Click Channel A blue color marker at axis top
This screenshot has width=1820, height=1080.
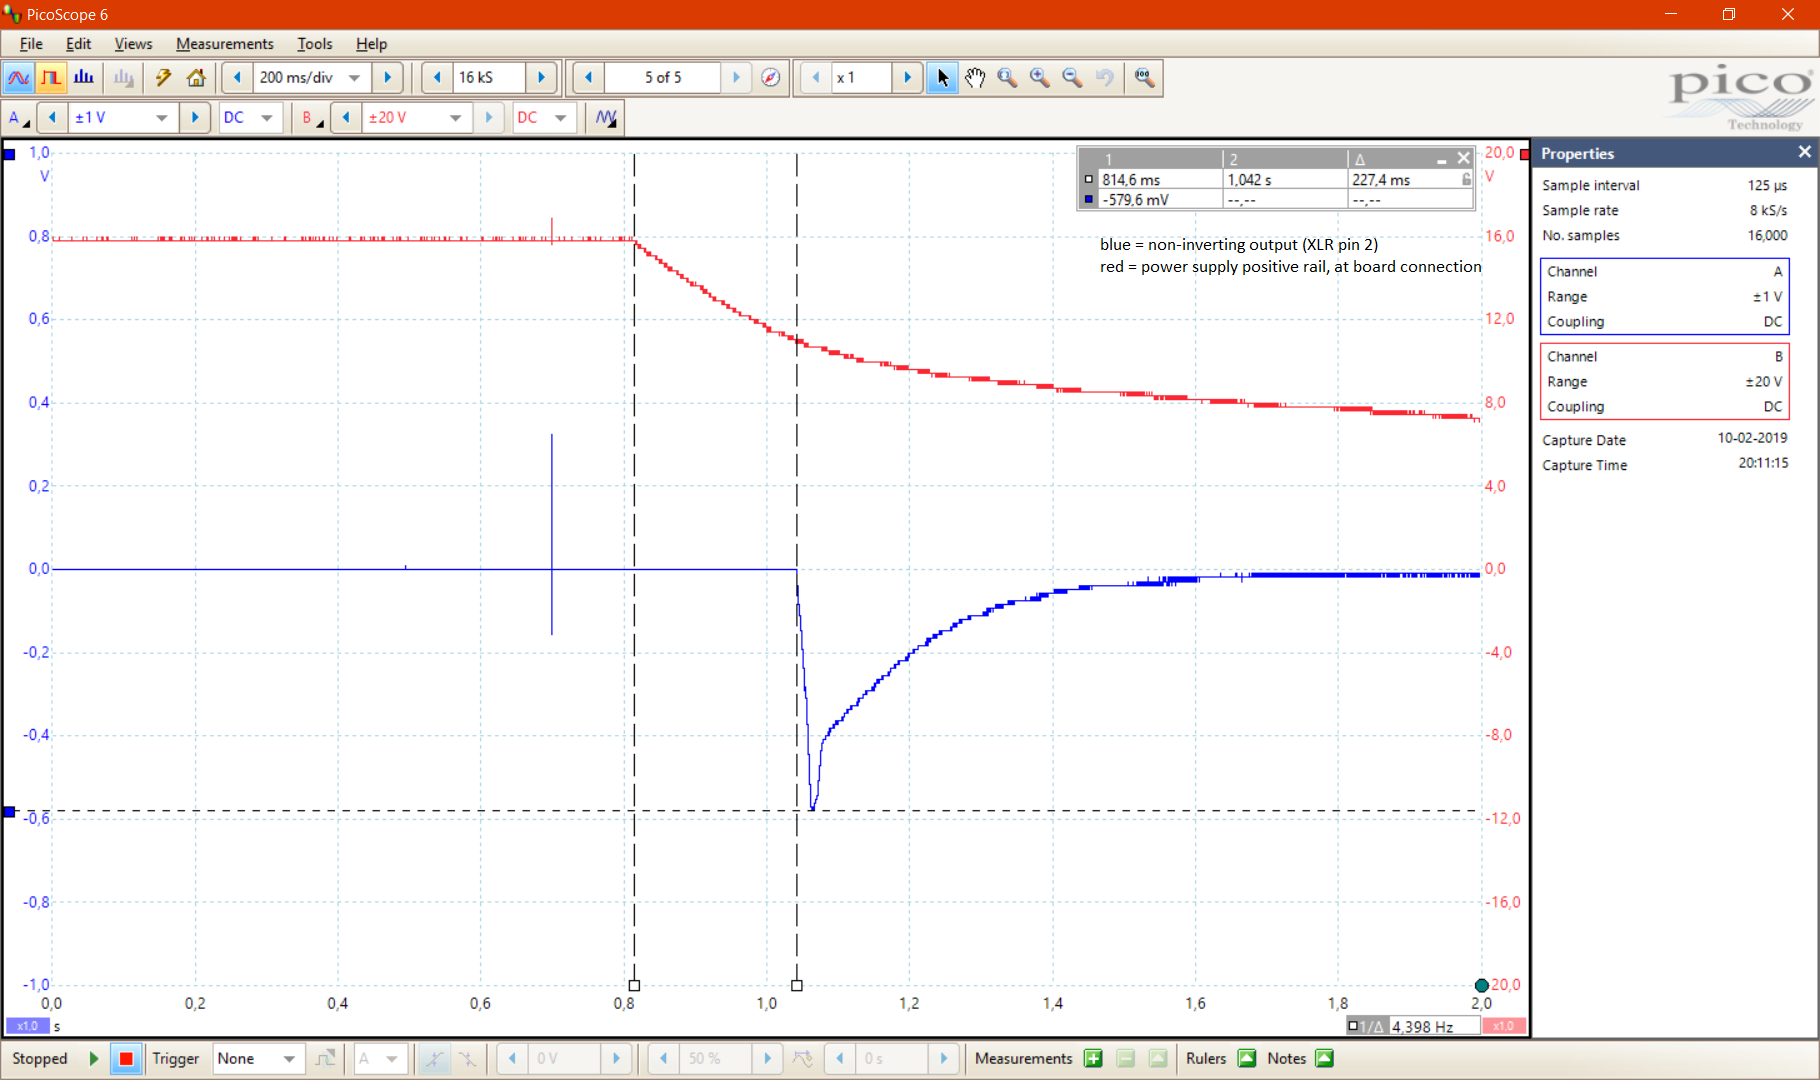click(x=9, y=154)
